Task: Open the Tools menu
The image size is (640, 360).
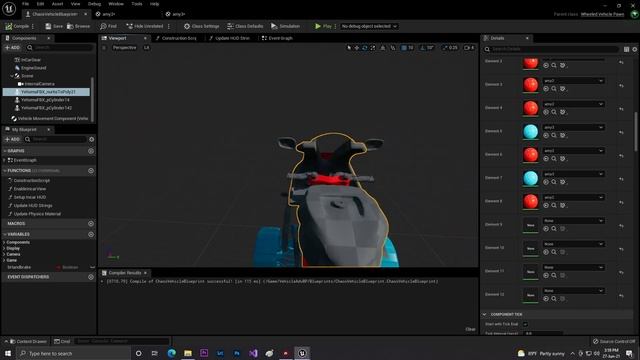Action: (x=137, y=4)
